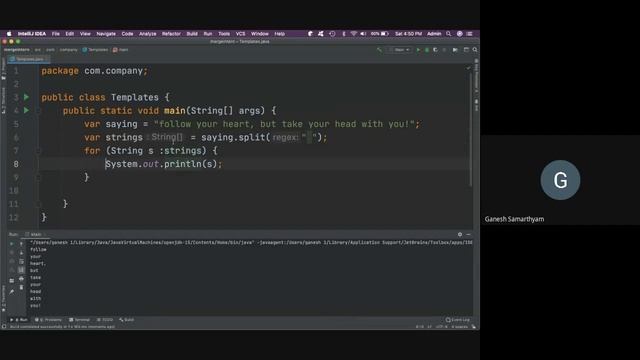
Task: Open the View menu
Action: point(85,34)
